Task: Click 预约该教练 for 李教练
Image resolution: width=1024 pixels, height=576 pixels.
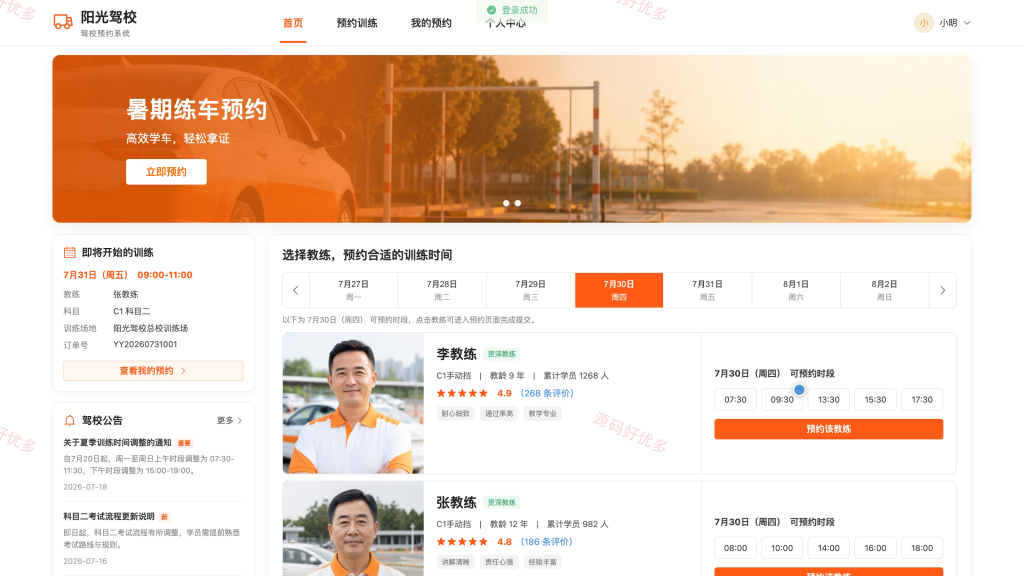Action: click(829, 429)
